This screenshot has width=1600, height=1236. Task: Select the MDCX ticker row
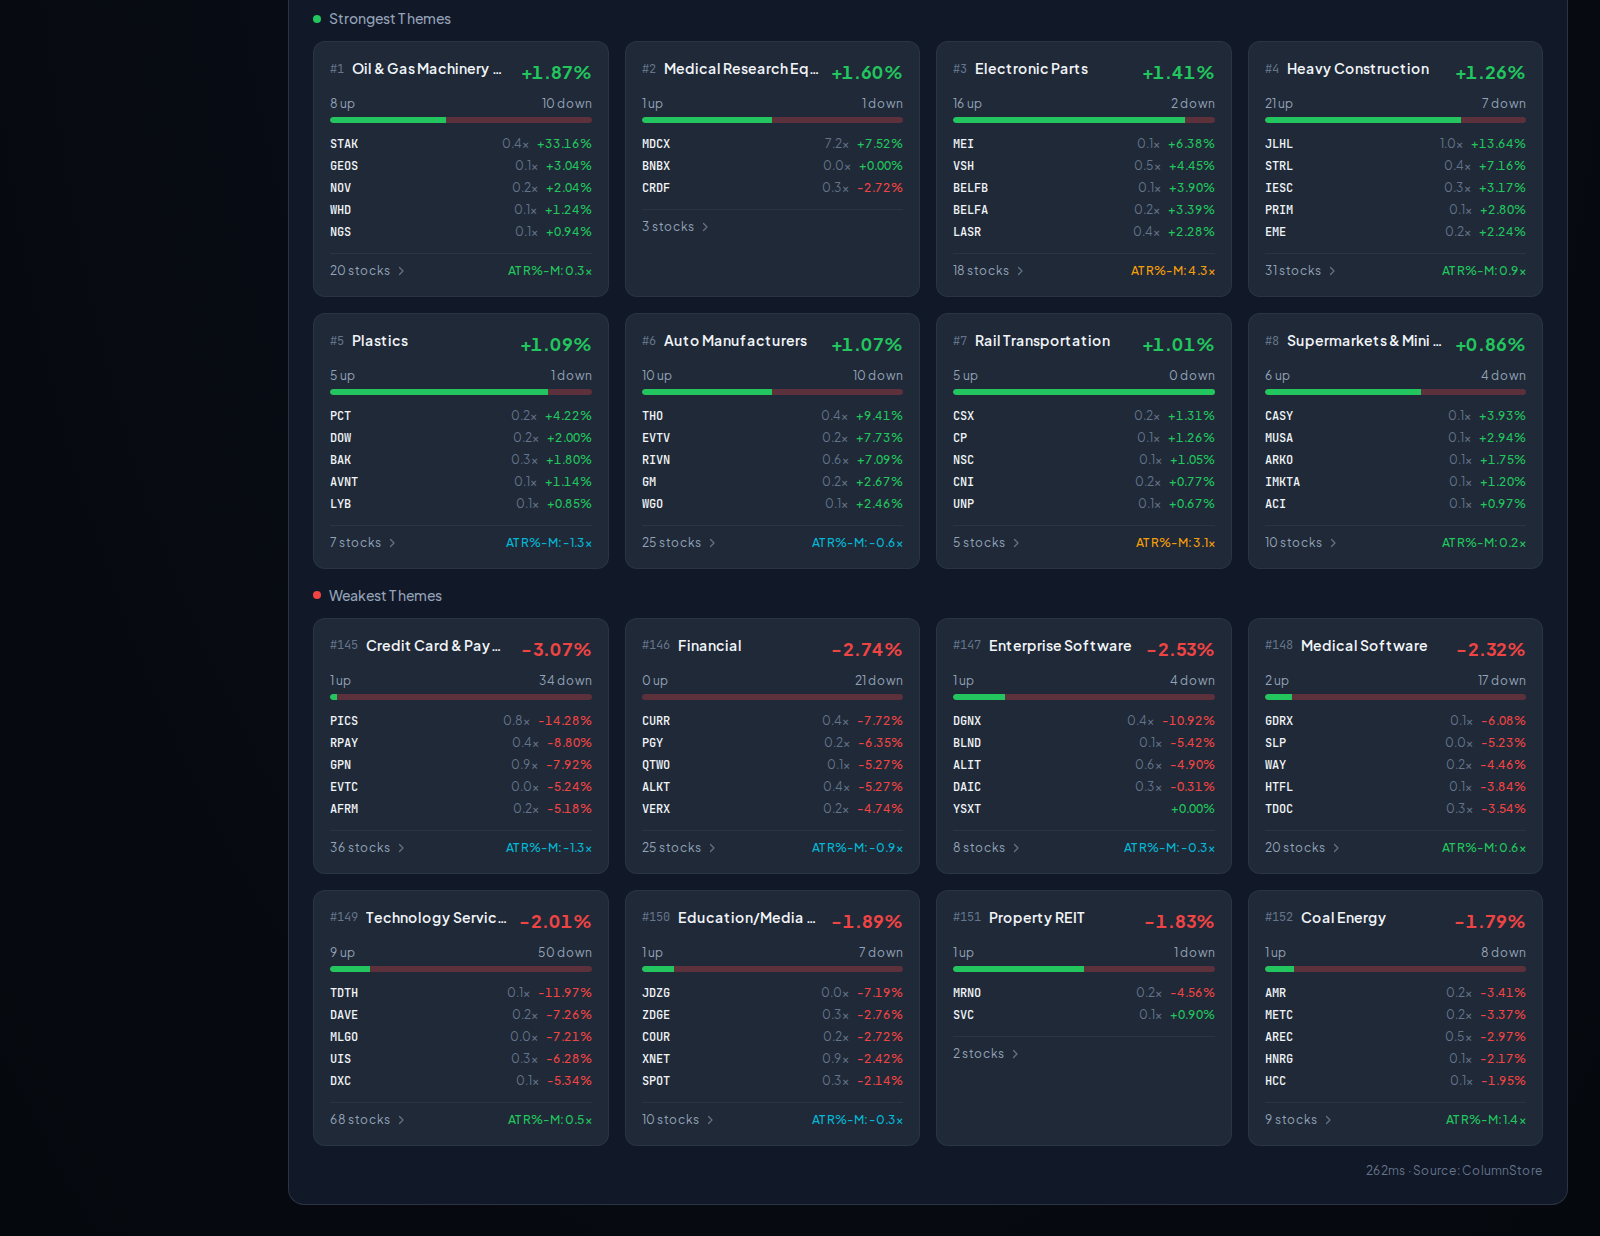(772, 144)
